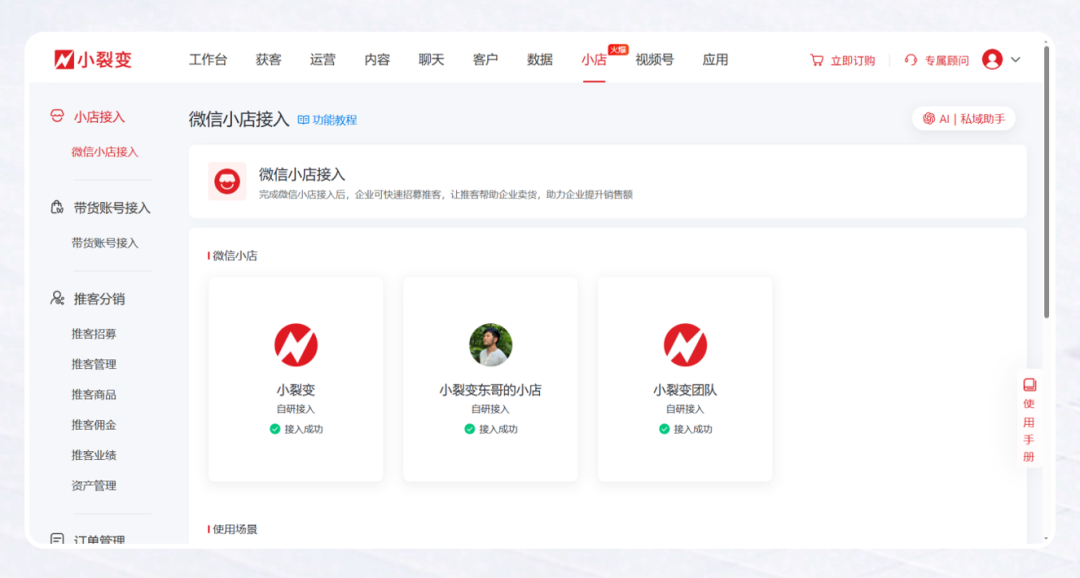Screen dimensions: 1080x578
Task: Click the 小裂变东哥的小店 store avatar
Action: (x=489, y=344)
